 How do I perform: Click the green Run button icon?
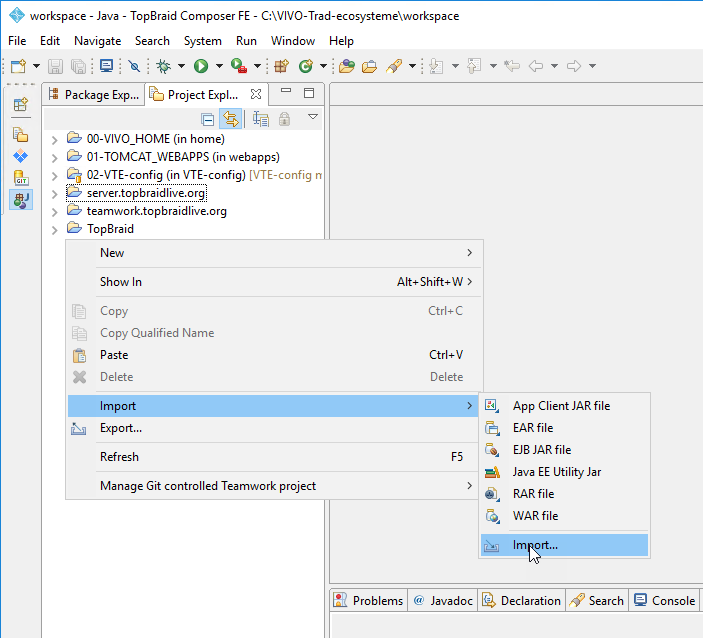(201, 66)
